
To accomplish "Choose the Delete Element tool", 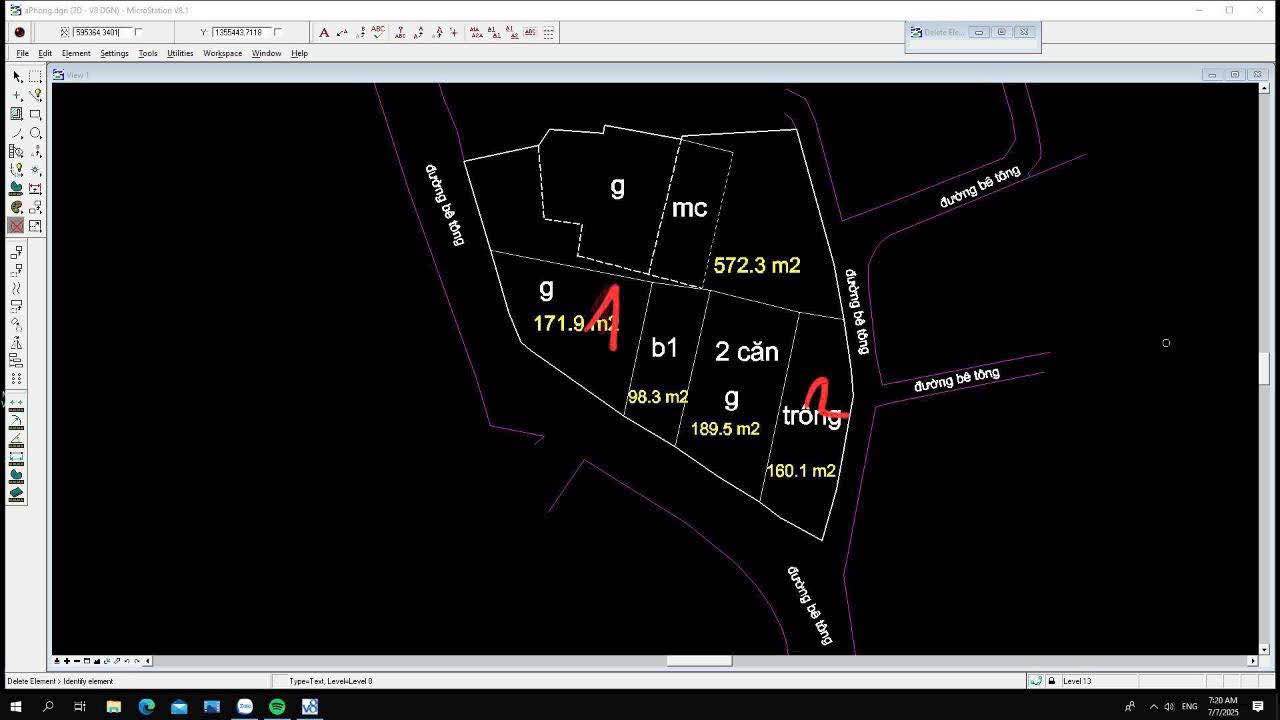I will [17, 226].
